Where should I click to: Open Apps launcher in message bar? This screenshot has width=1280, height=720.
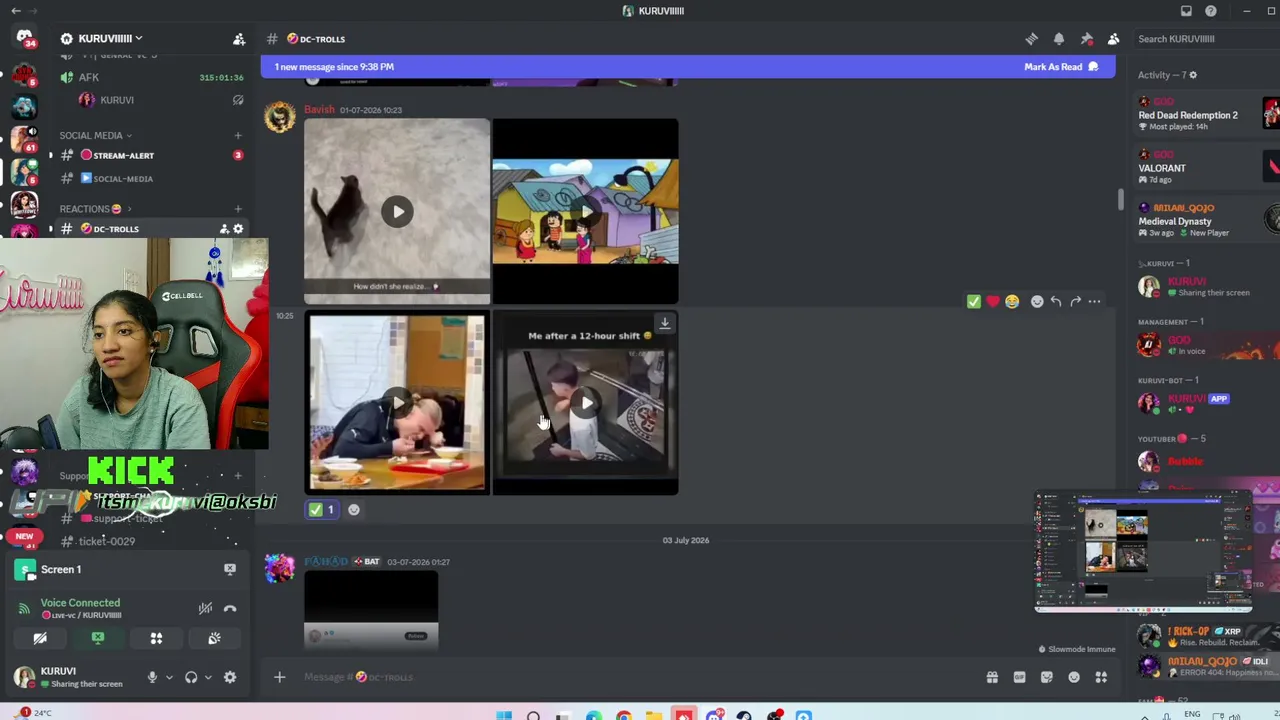click(1101, 677)
